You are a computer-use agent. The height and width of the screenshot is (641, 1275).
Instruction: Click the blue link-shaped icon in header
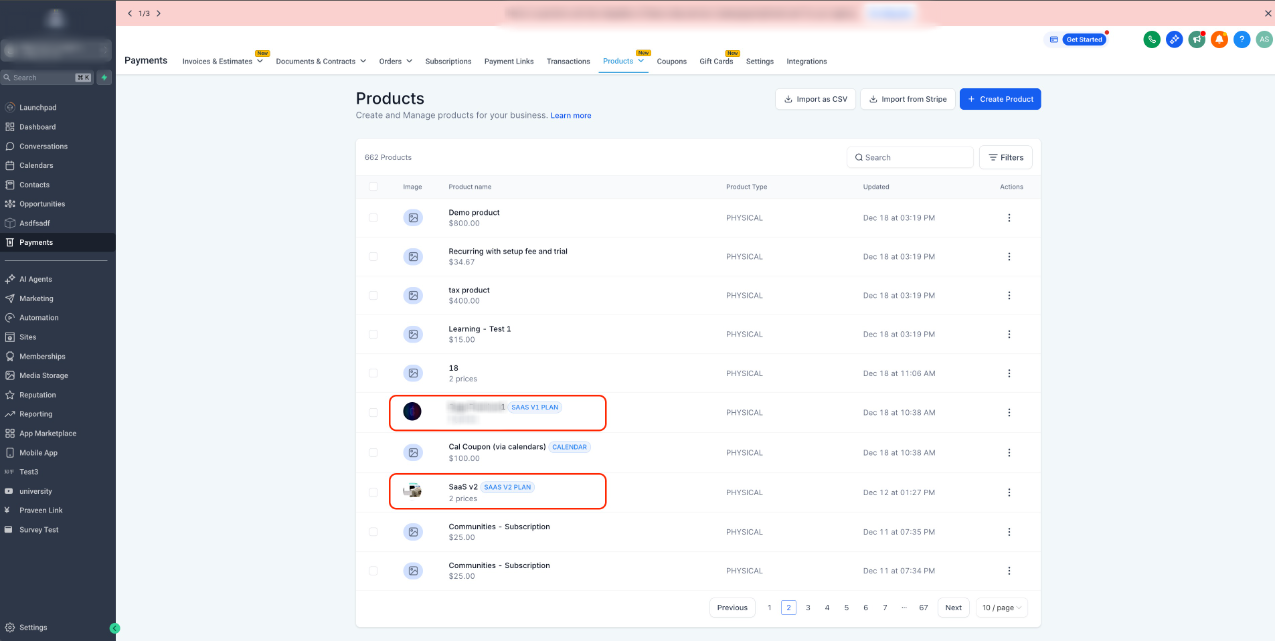click(x=1174, y=39)
